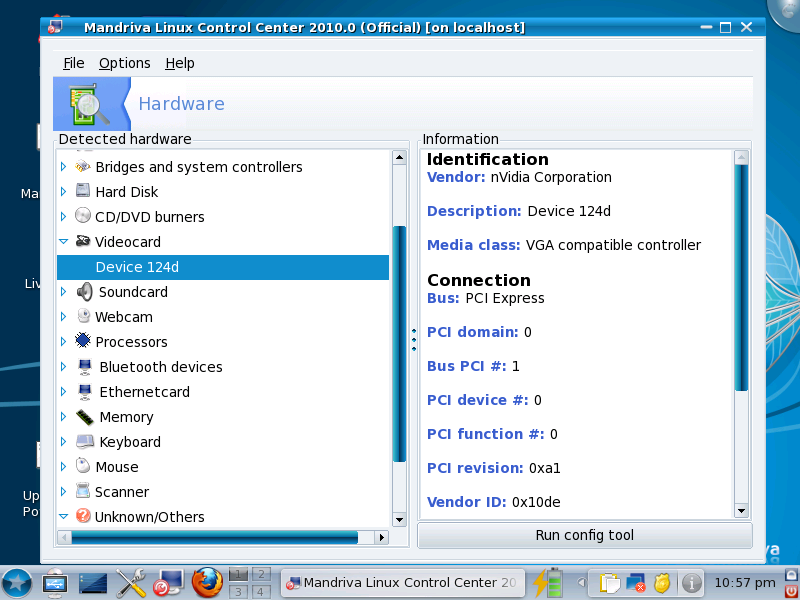Expand the Bluetooth devices category
This screenshot has height=600, width=800.
[x=63, y=366]
